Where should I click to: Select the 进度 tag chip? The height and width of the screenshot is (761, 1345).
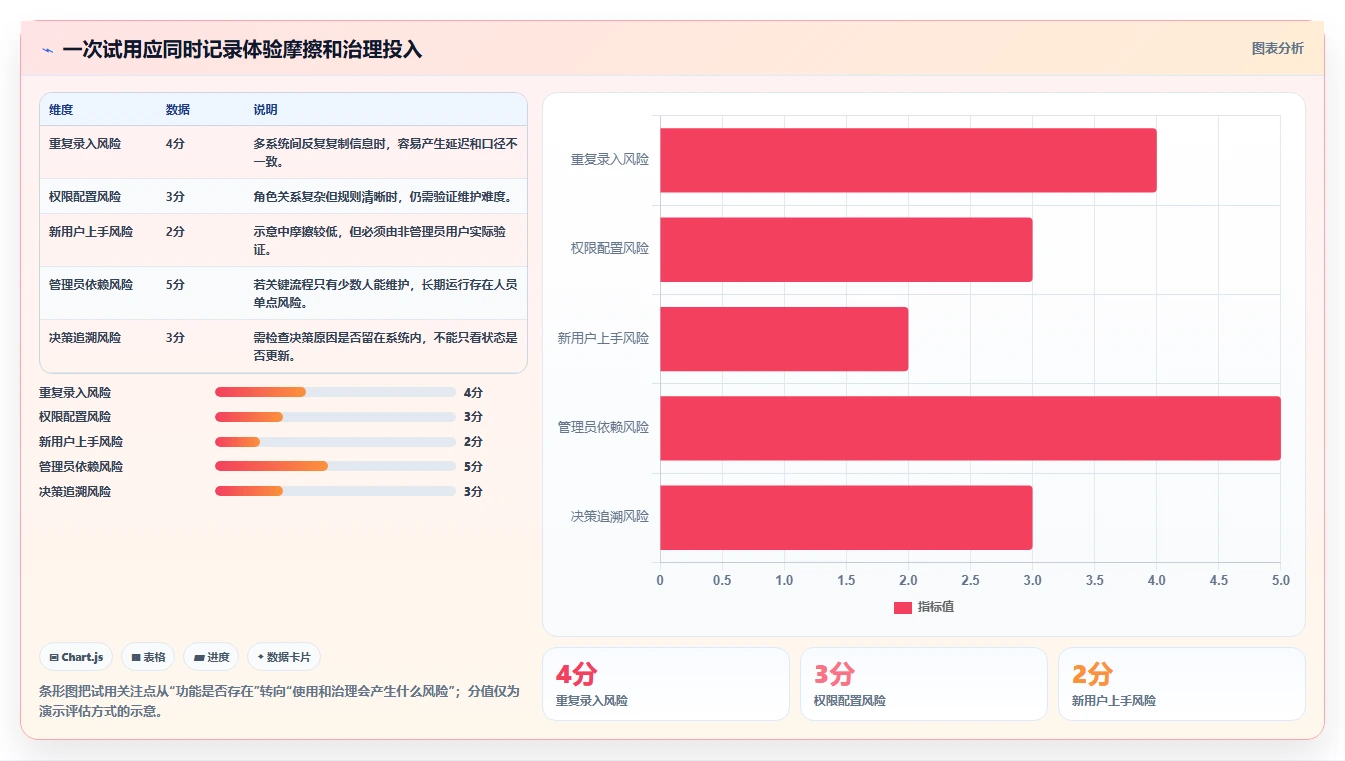(x=211, y=657)
